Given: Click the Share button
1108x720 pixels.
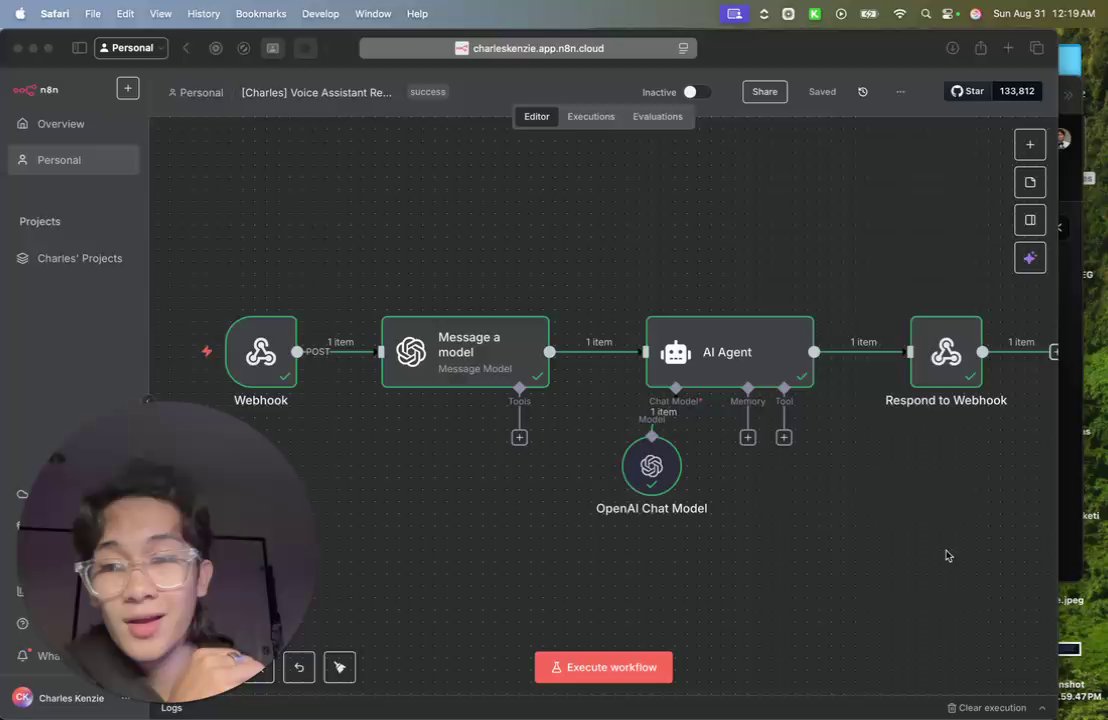Looking at the screenshot, I should coord(765,92).
